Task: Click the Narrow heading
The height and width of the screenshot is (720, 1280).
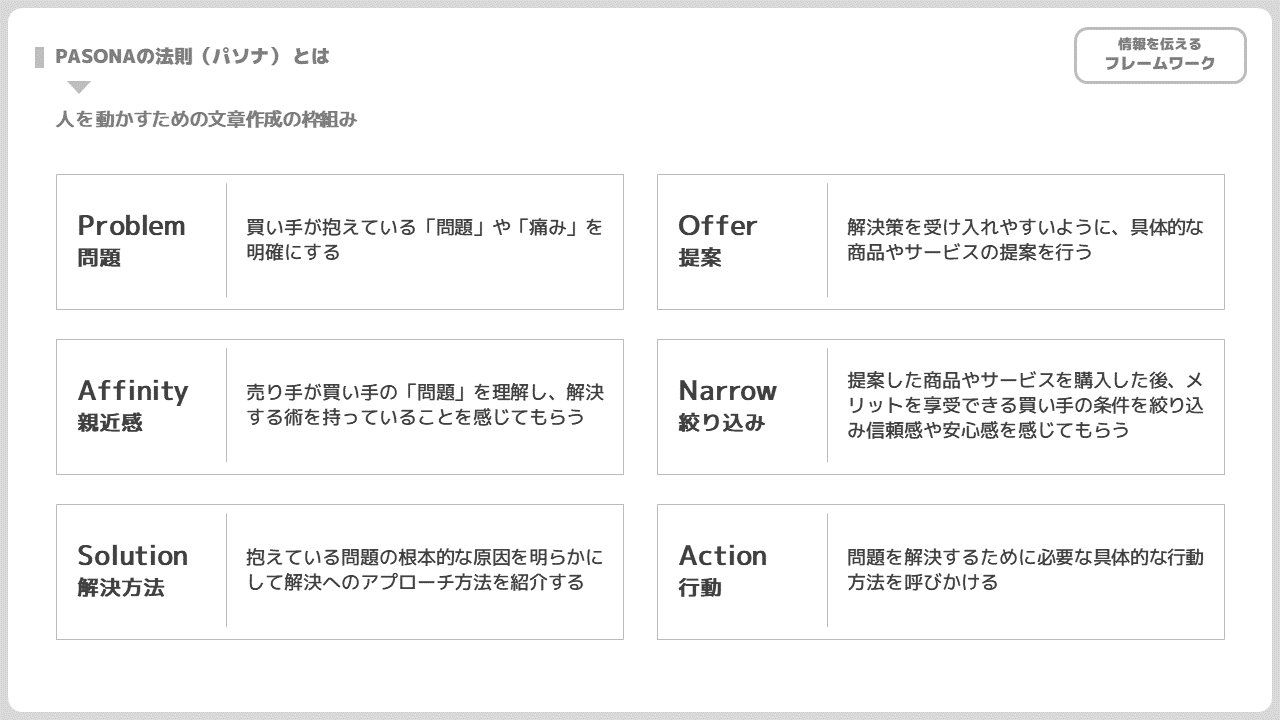Action: 728,390
